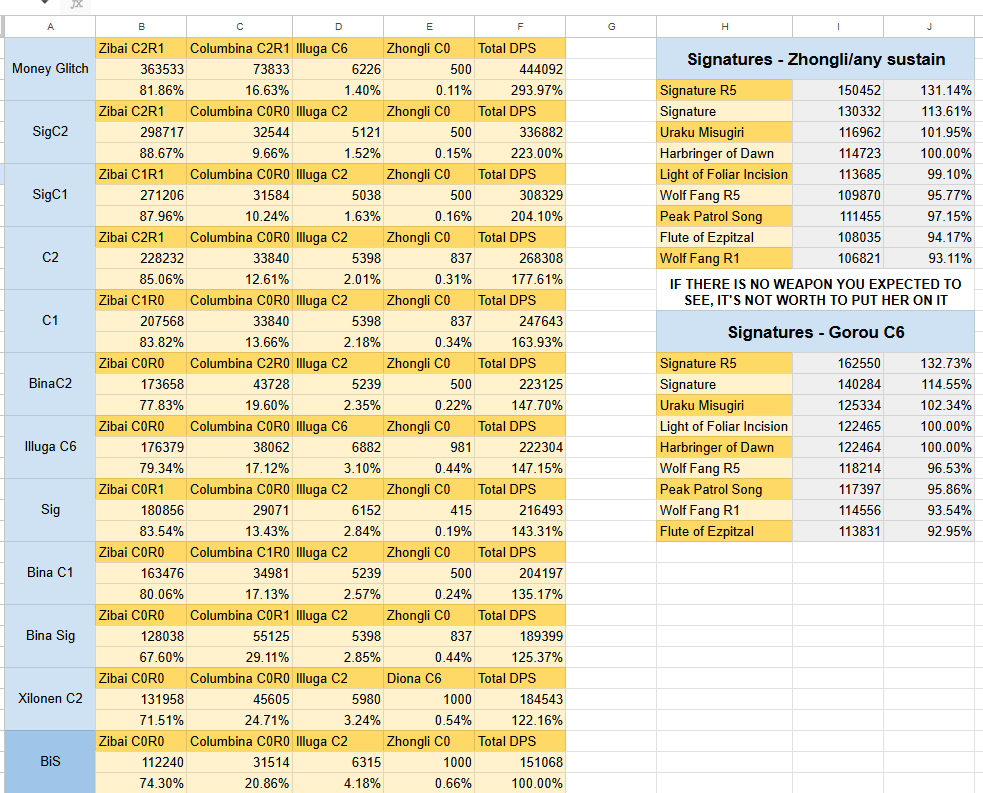Viewport: 983px width, 793px height.
Task: Click the Total DPS value 204197
Action: tap(520, 574)
